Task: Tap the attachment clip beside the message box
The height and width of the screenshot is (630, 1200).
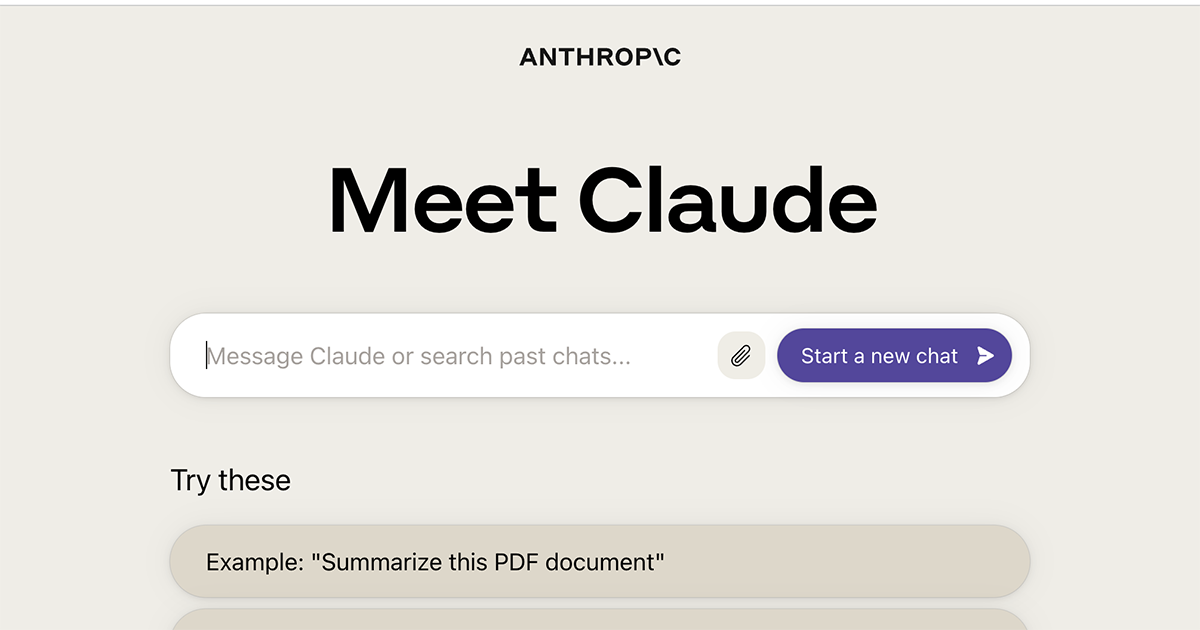Action: pos(741,355)
